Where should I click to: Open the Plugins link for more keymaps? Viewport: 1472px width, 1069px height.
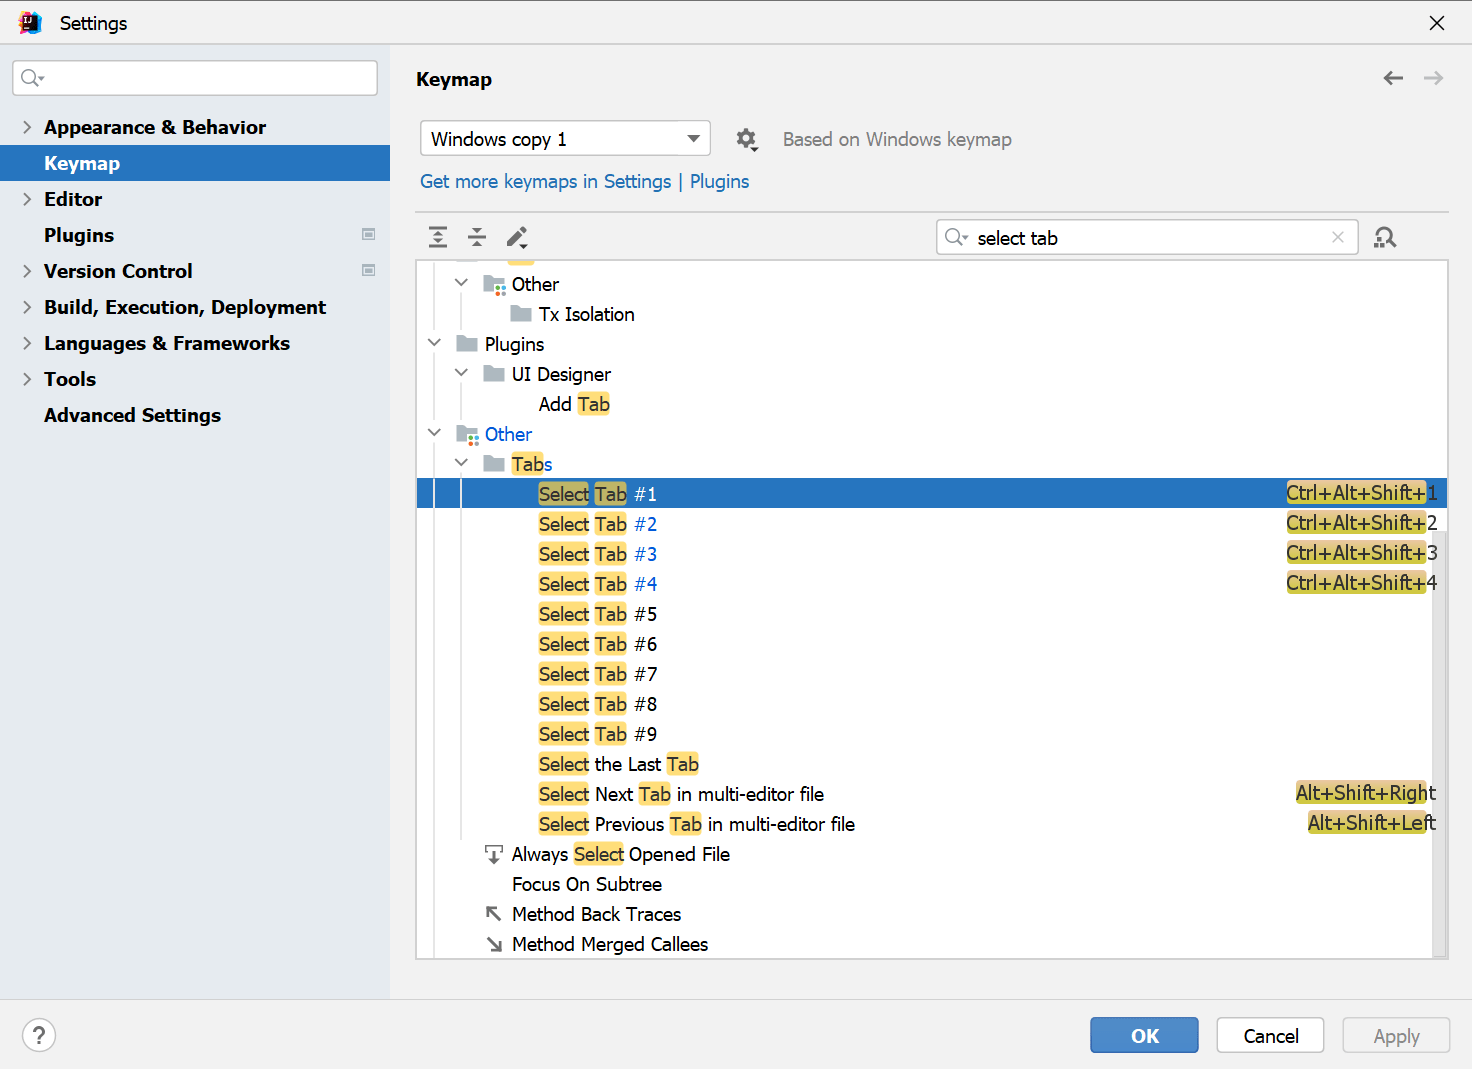click(x=719, y=181)
